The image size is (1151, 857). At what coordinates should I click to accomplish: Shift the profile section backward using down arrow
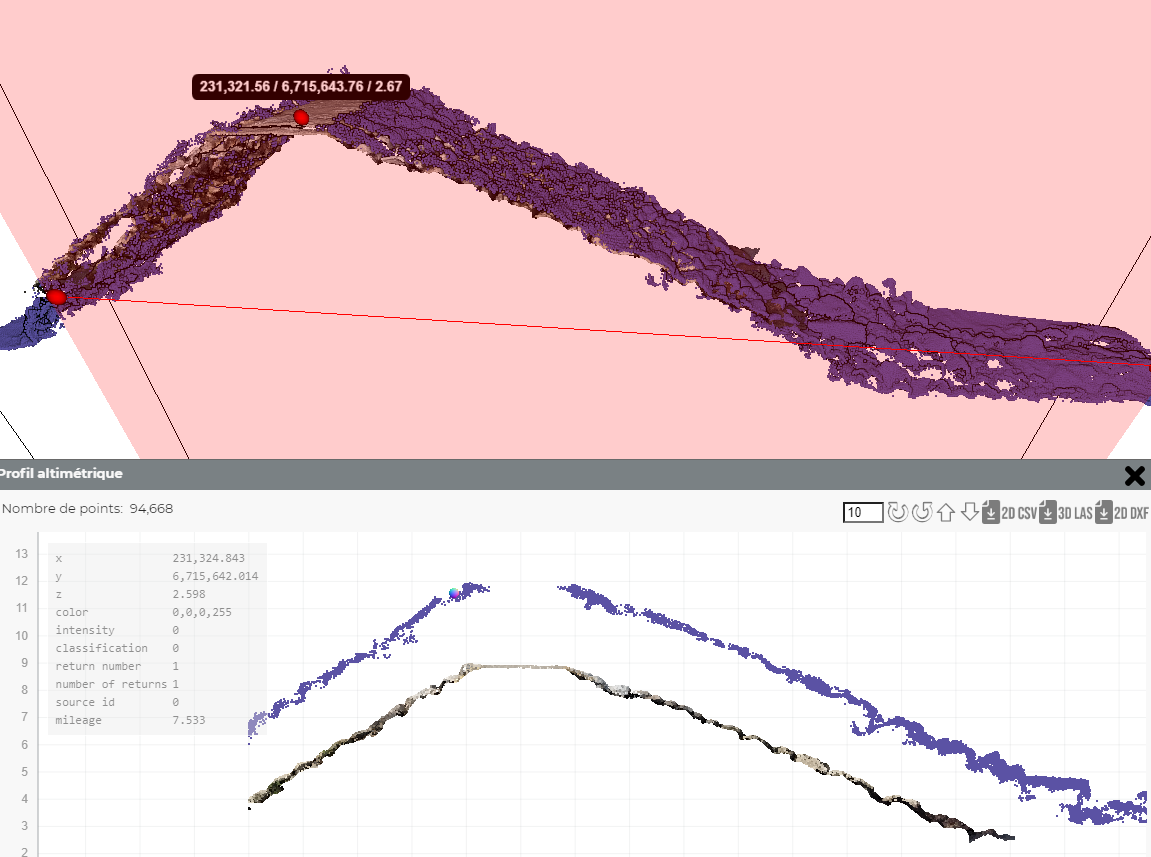point(968,512)
